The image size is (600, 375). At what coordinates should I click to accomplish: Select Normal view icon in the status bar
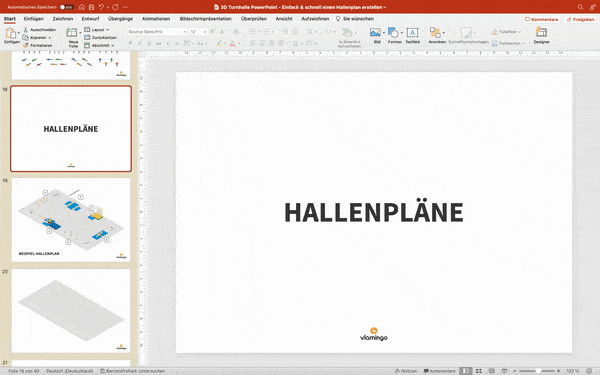tap(466, 371)
